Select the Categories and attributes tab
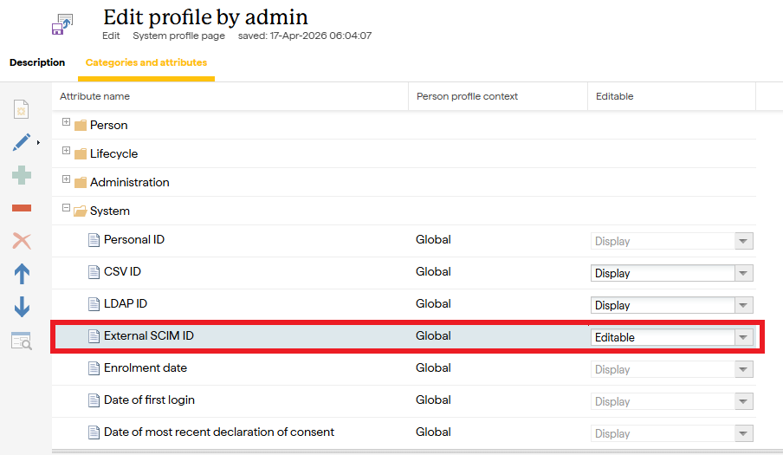 pyautogui.click(x=146, y=62)
